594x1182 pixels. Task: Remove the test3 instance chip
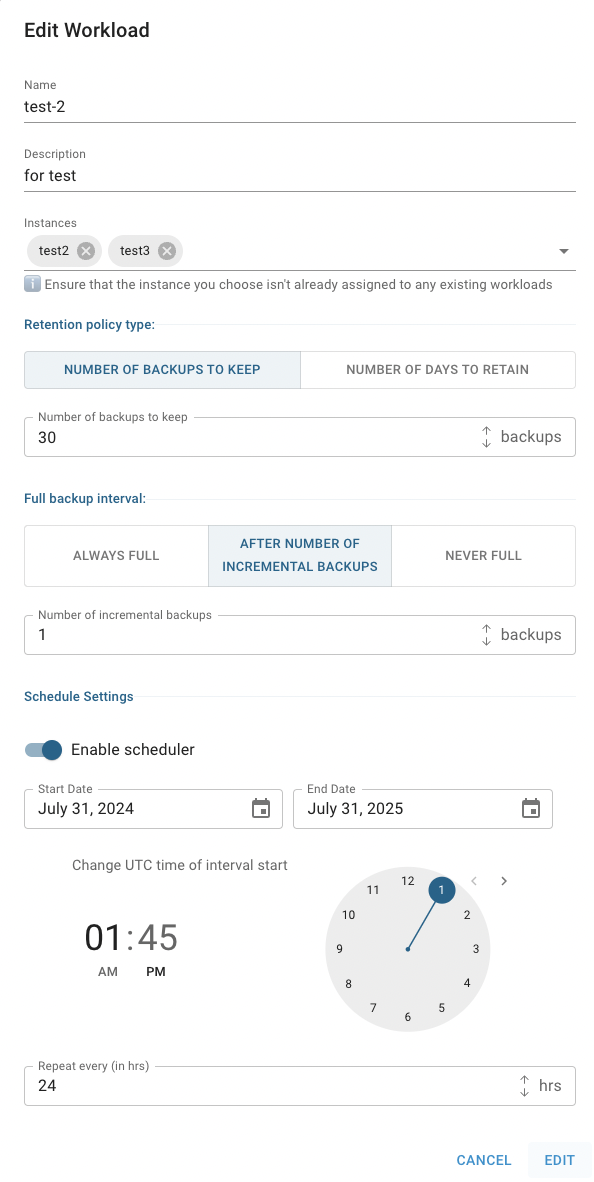(x=167, y=251)
